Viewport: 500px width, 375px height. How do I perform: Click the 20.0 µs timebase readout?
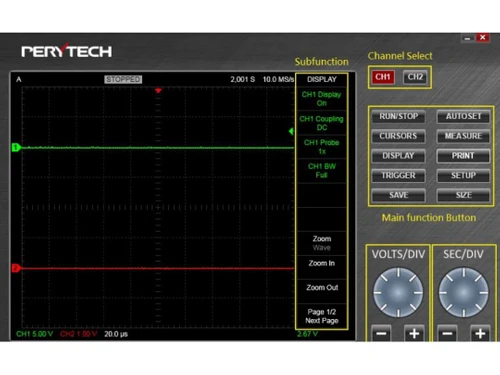(x=116, y=334)
